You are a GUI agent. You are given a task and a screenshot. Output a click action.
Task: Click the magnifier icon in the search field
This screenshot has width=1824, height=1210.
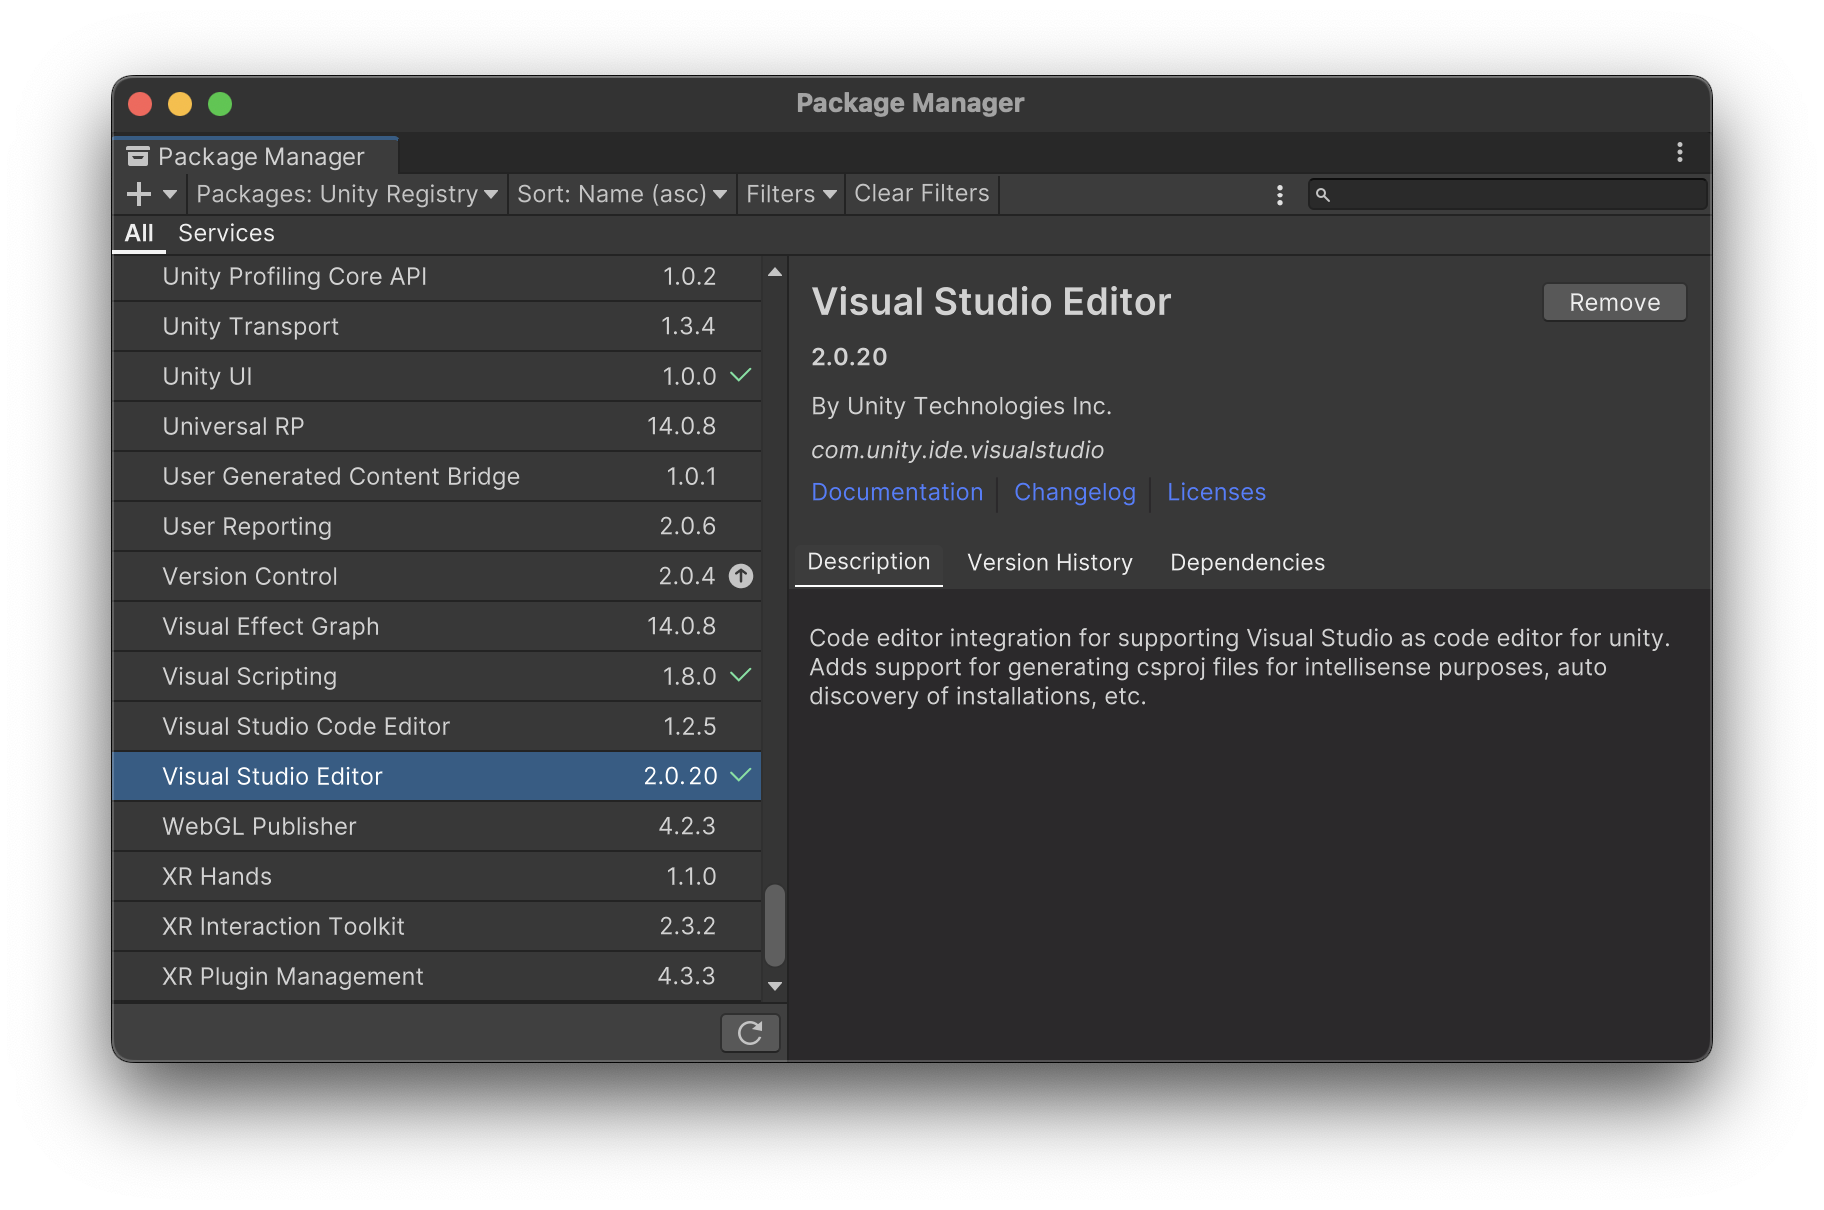(1325, 194)
